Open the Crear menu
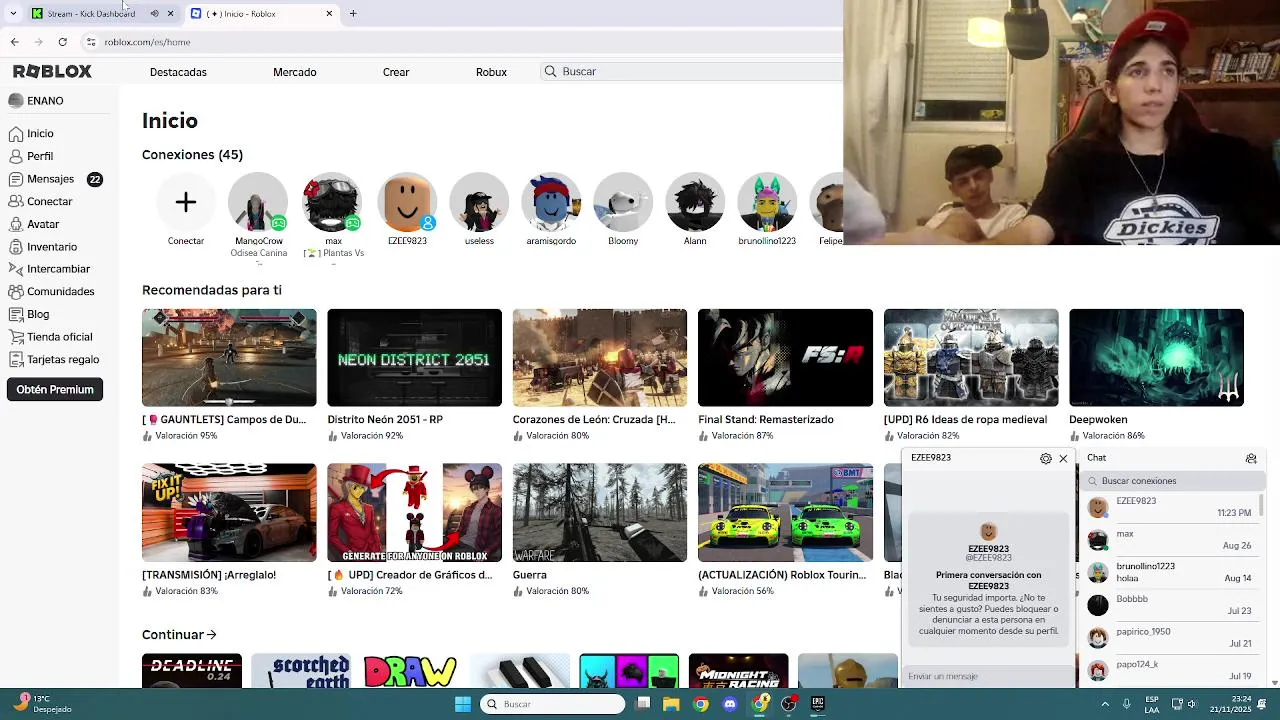Viewport: 1280px width, 720px height. click(x=396, y=72)
